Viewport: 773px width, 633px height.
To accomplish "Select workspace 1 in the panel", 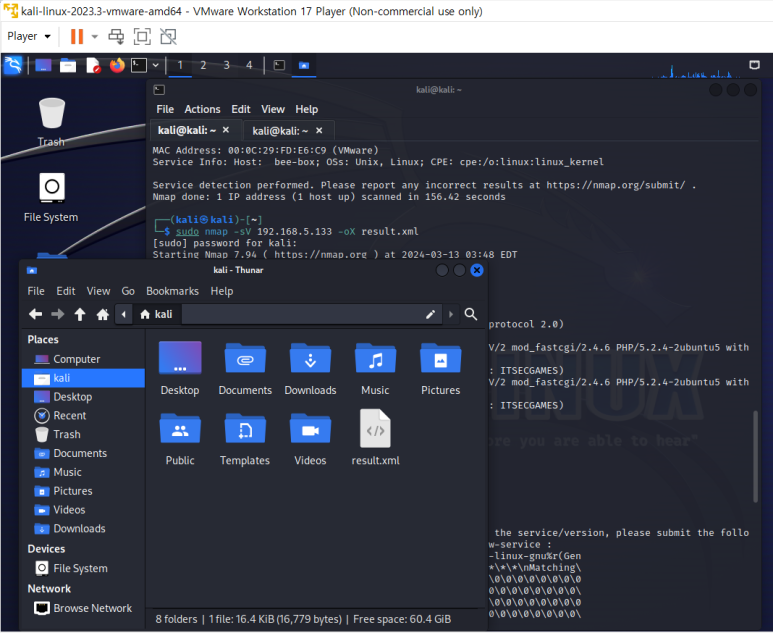I will [180, 65].
